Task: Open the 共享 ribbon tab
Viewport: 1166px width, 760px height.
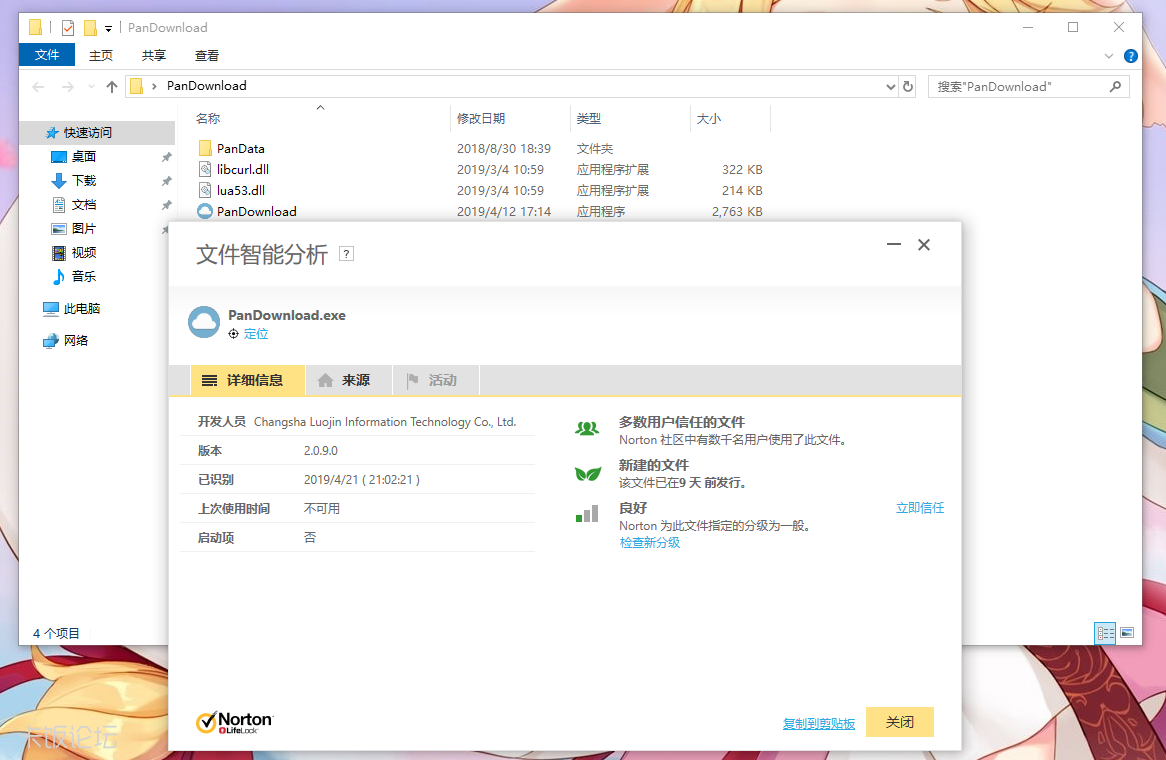Action: click(154, 56)
